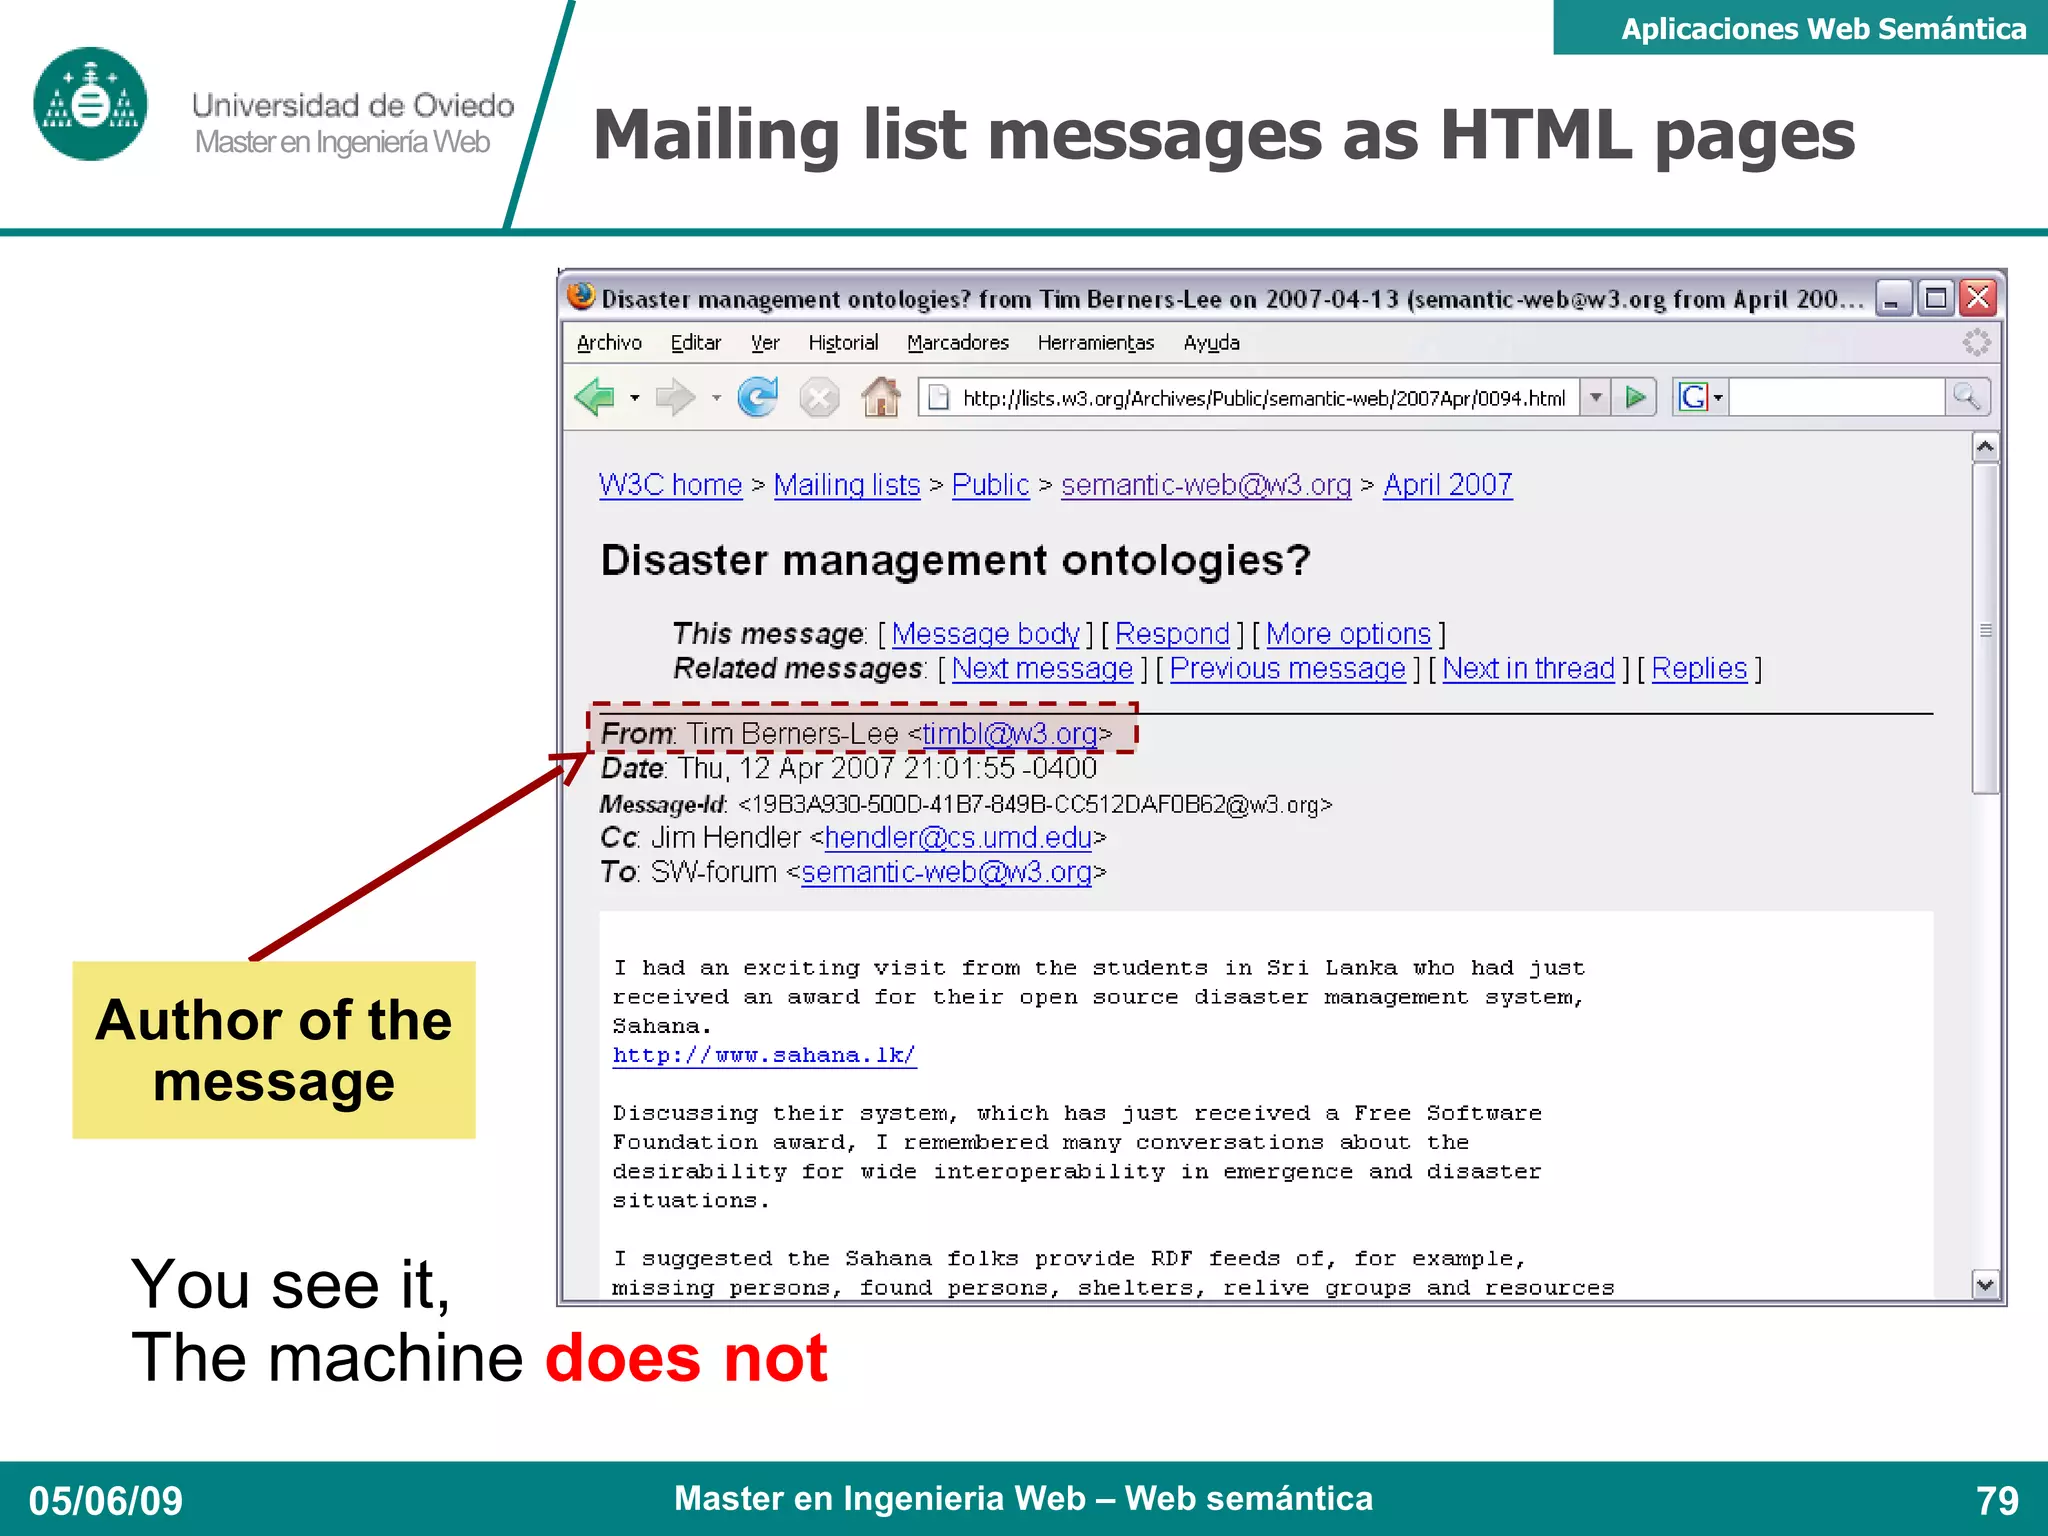Open the Herramientas menu
This screenshot has width=2048, height=1536.
[1095, 343]
